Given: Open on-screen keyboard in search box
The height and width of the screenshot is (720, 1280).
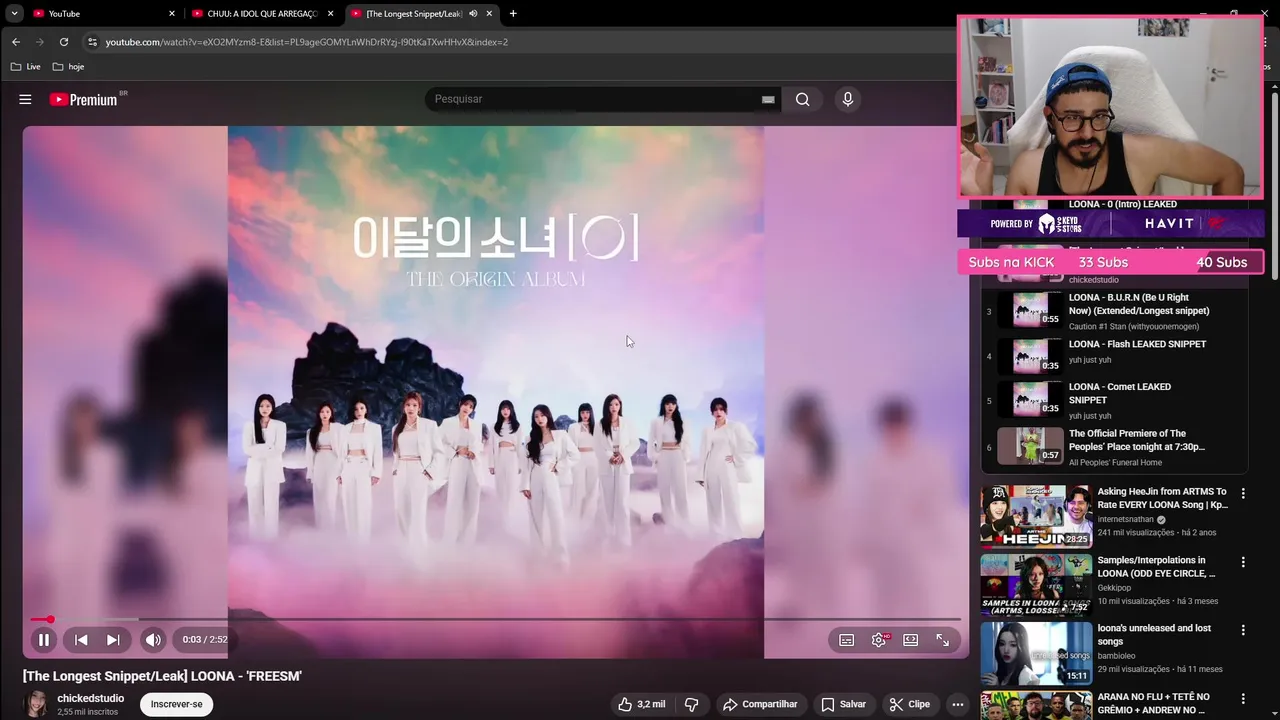Looking at the screenshot, I should [768, 100].
